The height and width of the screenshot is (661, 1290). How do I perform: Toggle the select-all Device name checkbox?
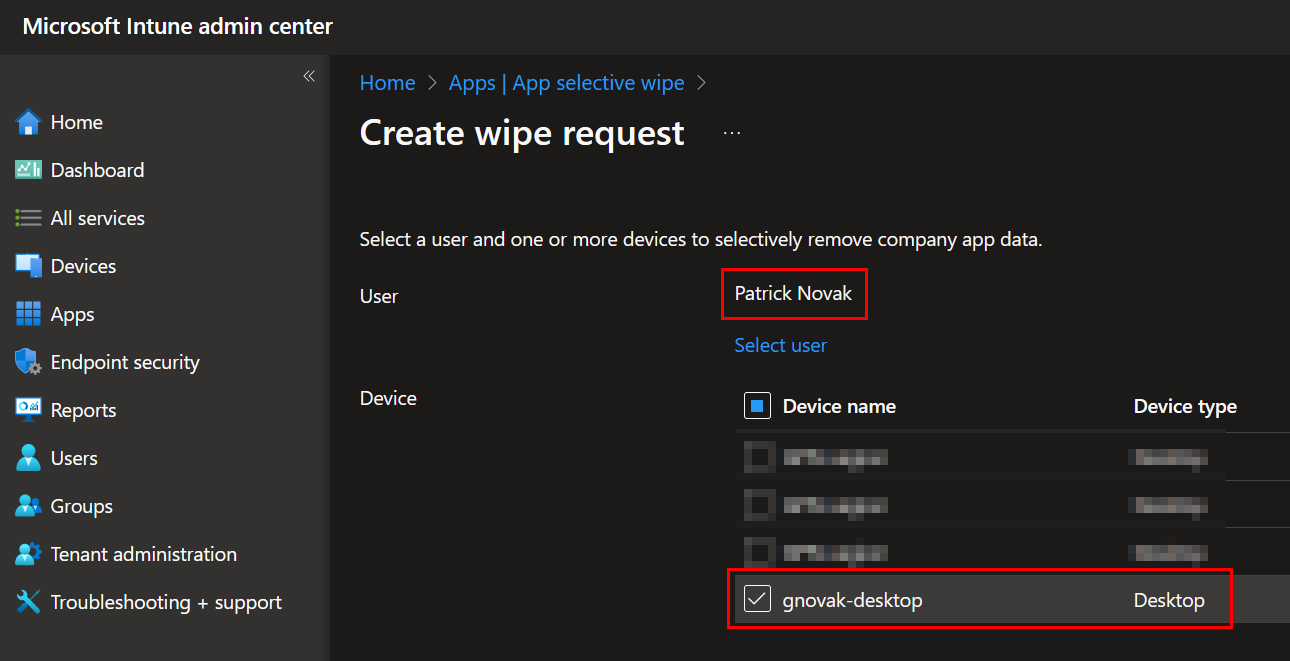pos(757,405)
